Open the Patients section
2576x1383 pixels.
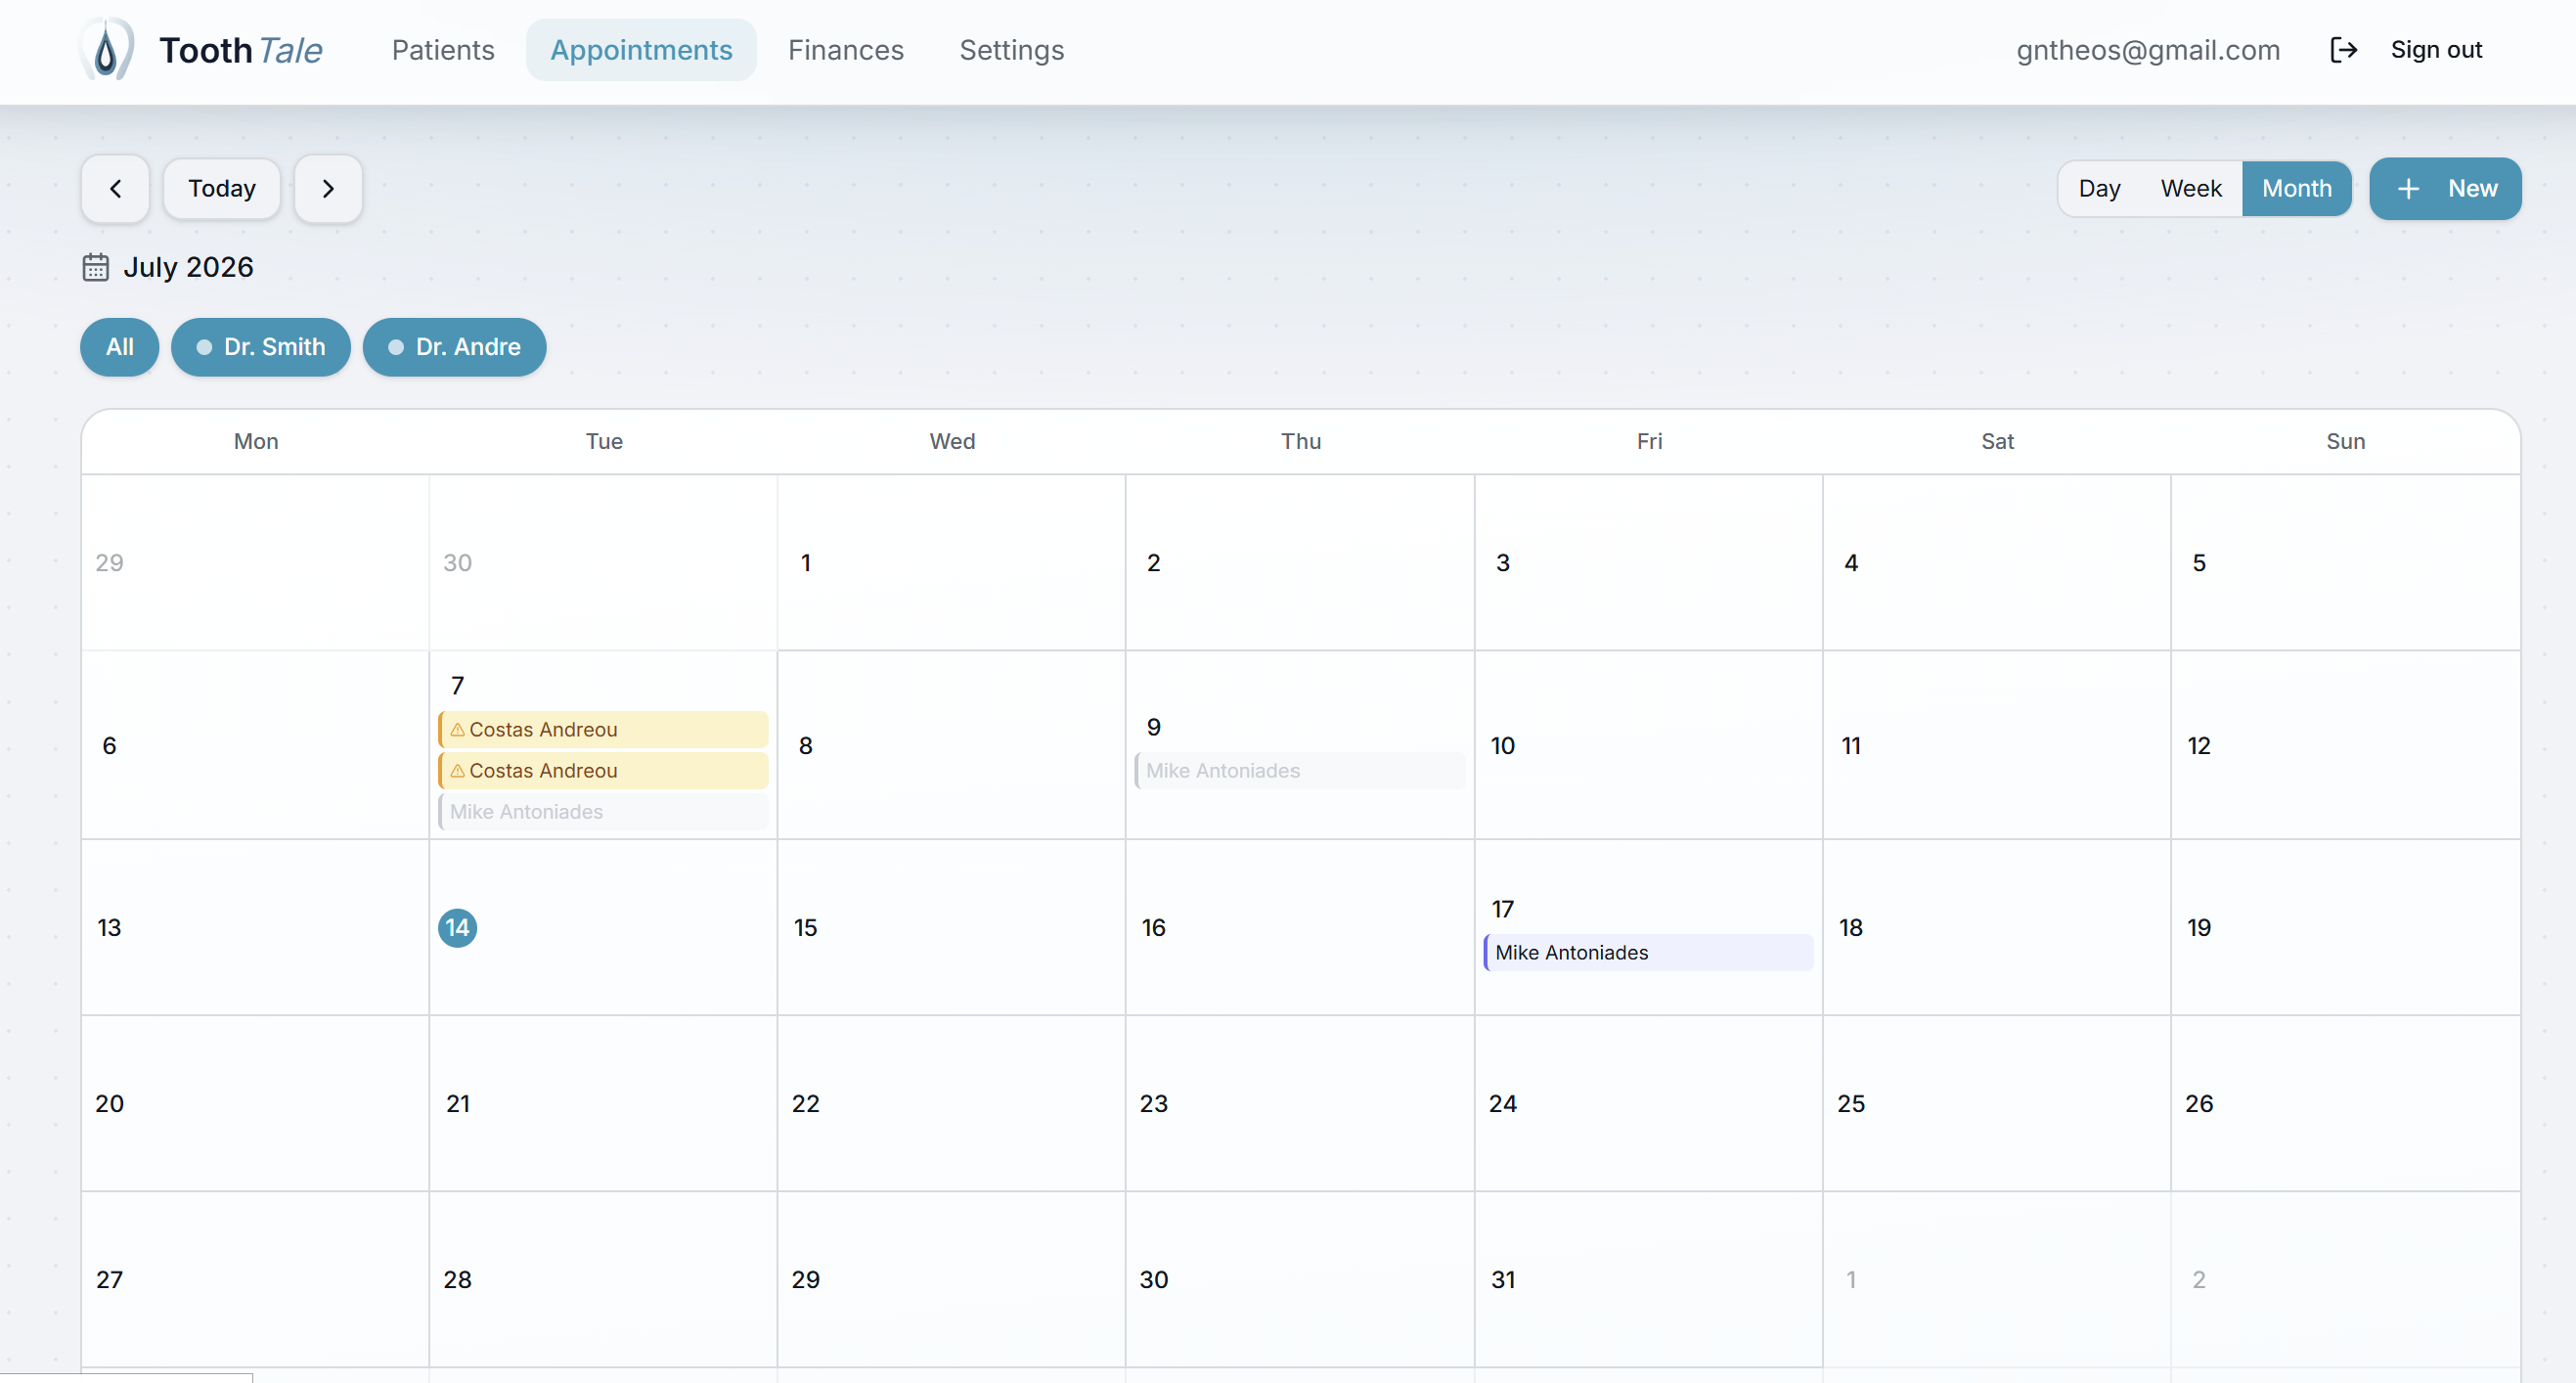tap(443, 50)
